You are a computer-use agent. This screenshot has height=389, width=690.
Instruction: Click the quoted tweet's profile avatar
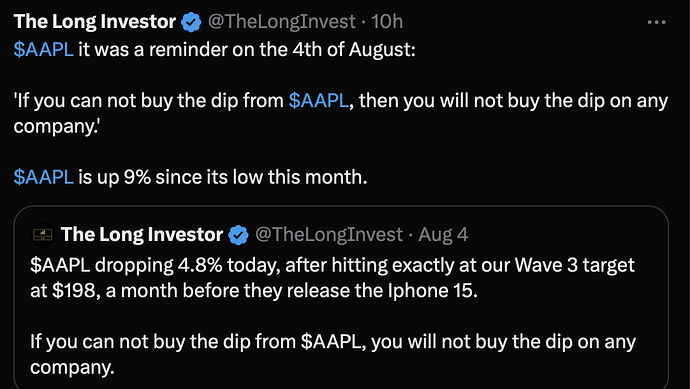click(43, 235)
